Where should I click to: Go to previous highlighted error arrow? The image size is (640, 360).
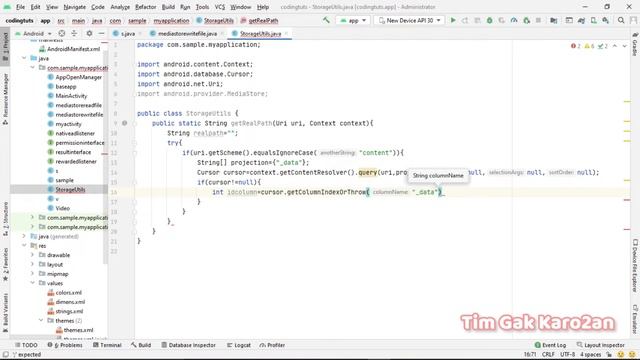pos(615,46)
